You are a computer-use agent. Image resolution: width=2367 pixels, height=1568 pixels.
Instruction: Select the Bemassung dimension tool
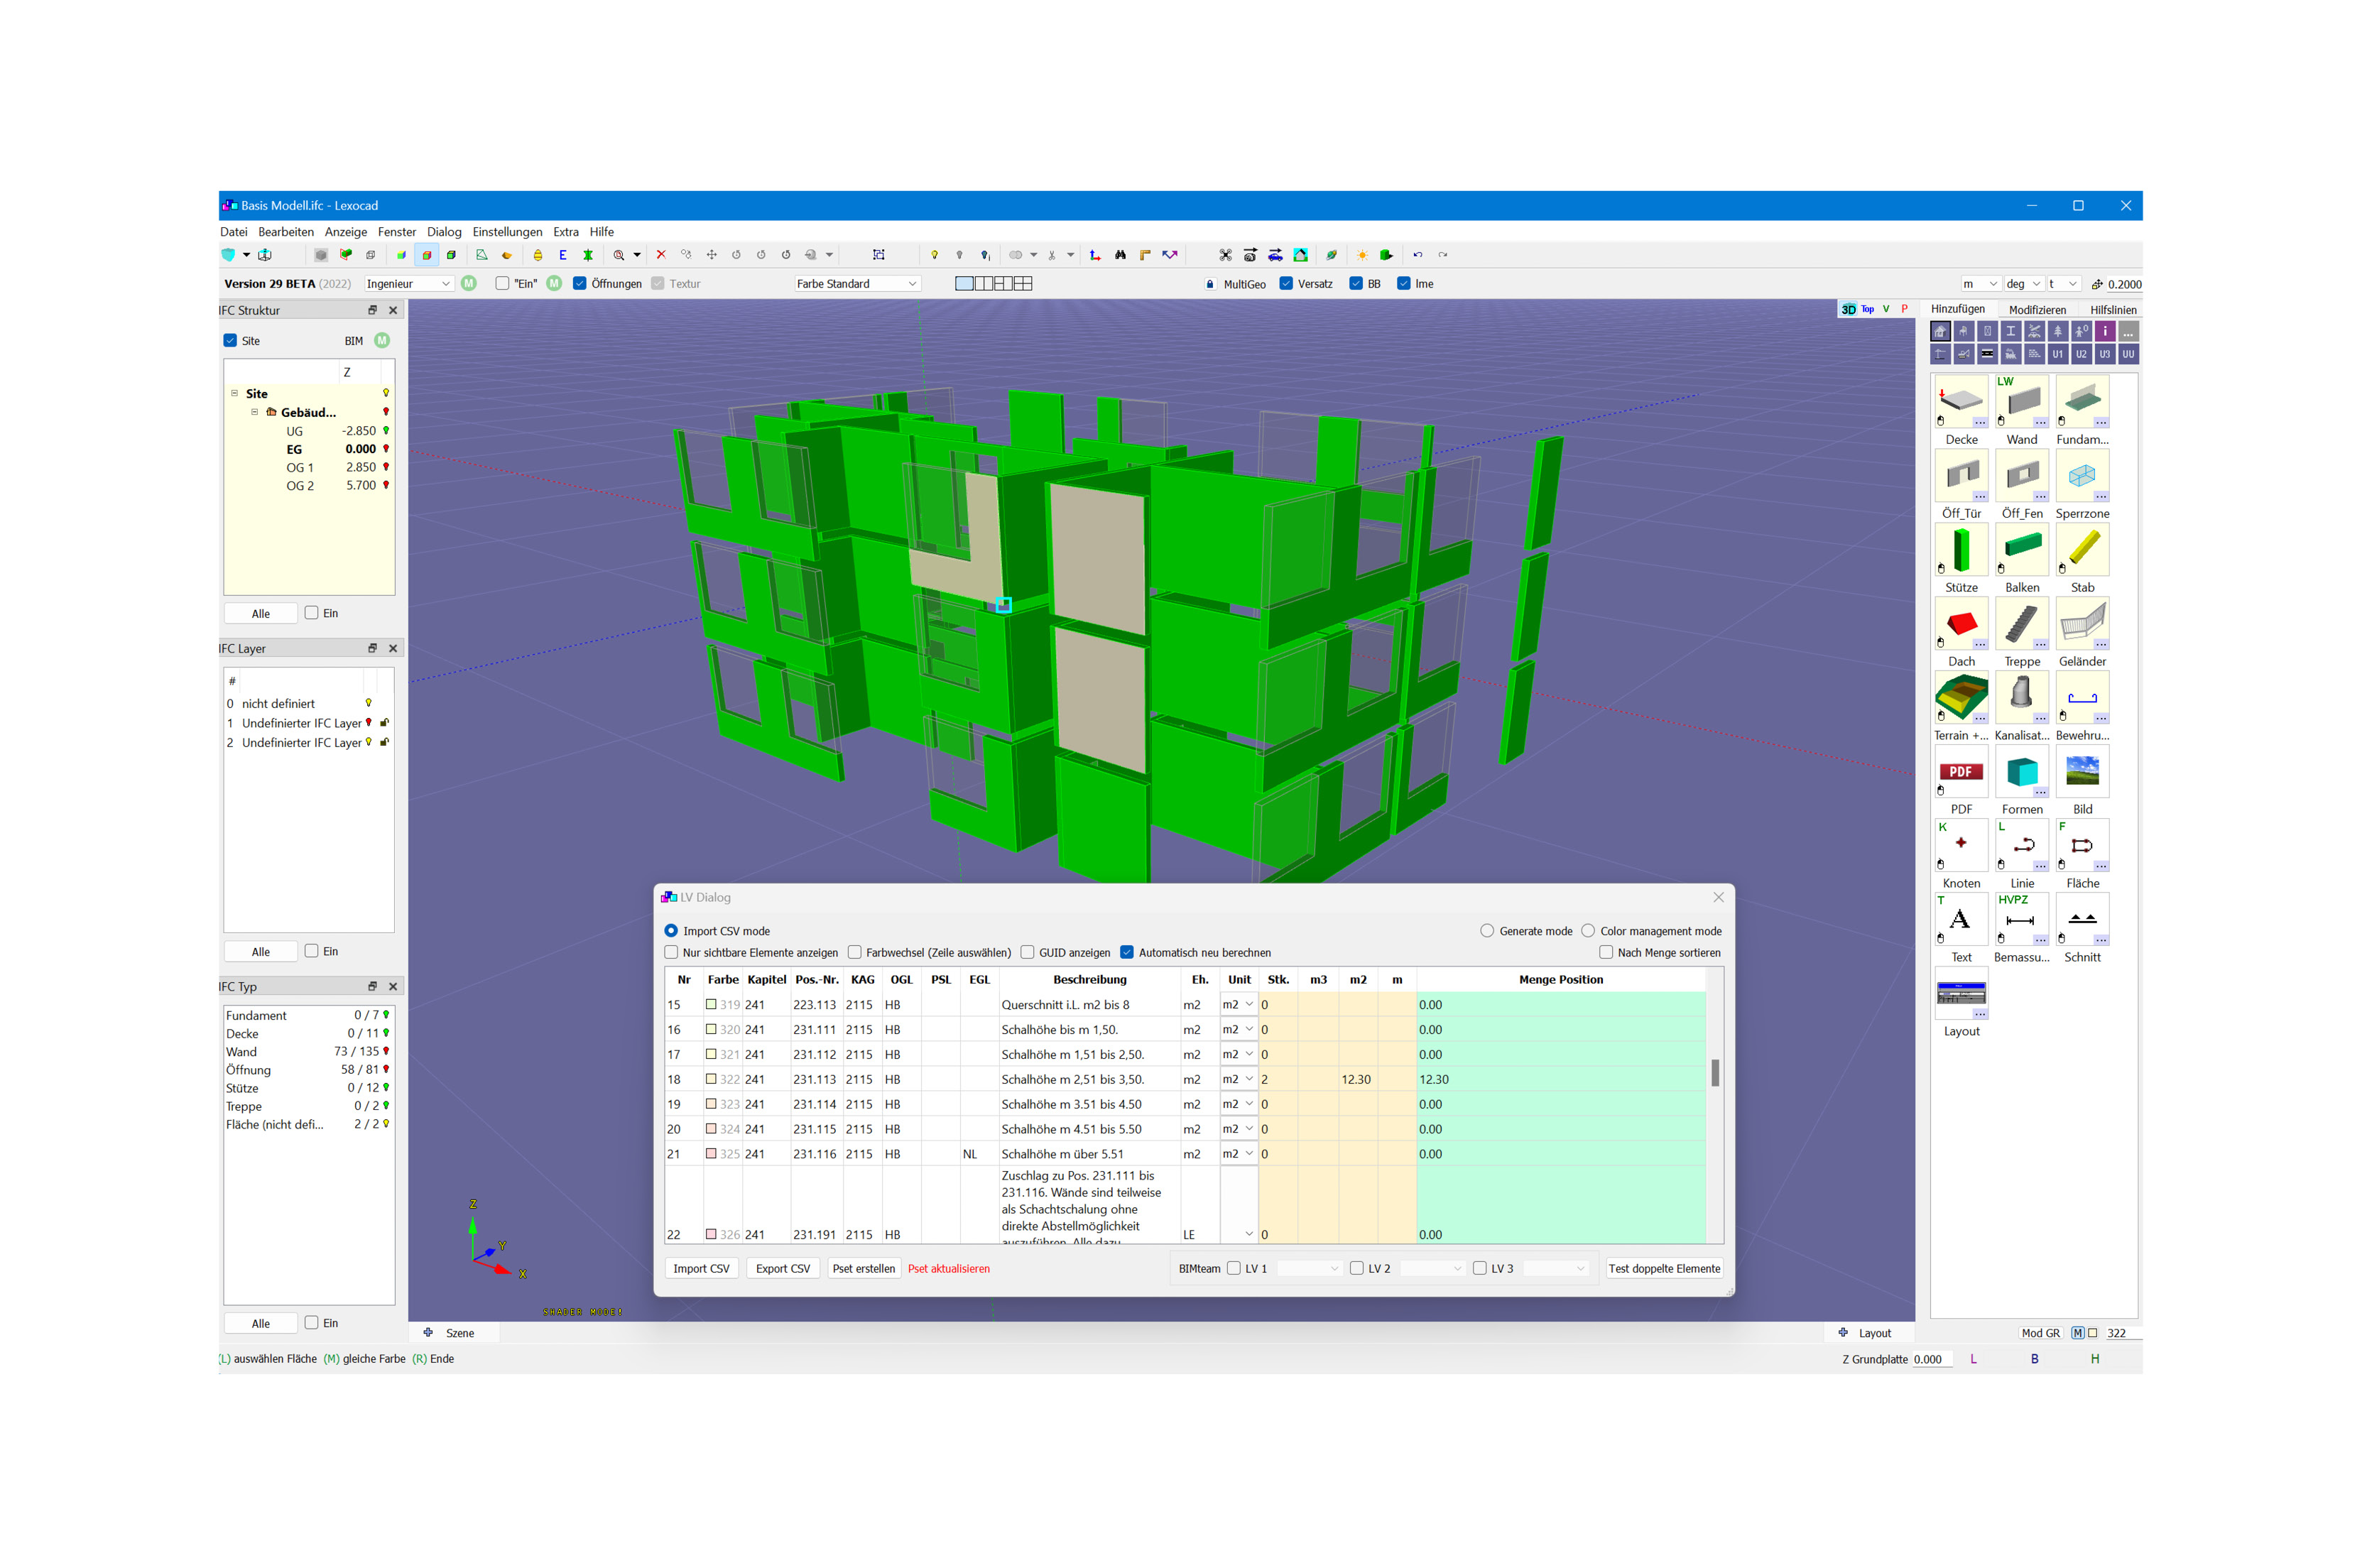[x=2021, y=920]
